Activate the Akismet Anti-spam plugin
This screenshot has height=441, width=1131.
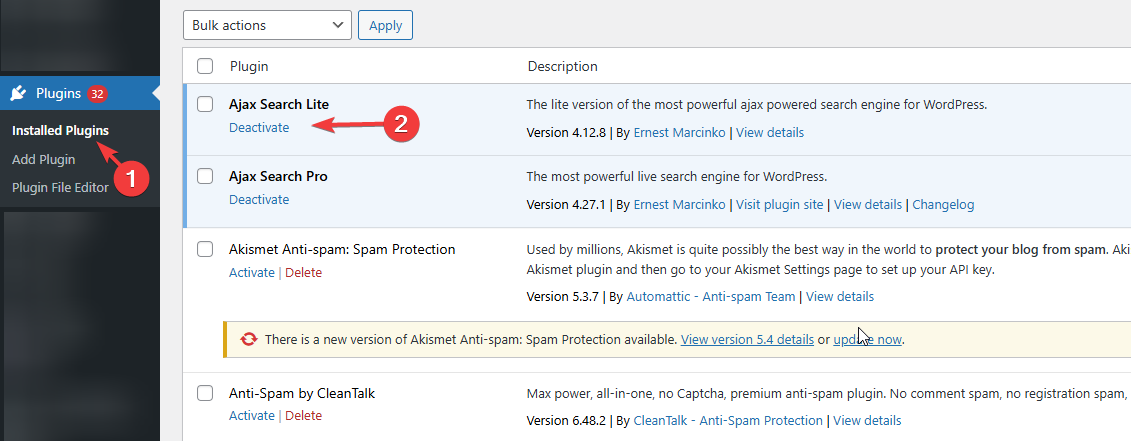coord(252,273)
